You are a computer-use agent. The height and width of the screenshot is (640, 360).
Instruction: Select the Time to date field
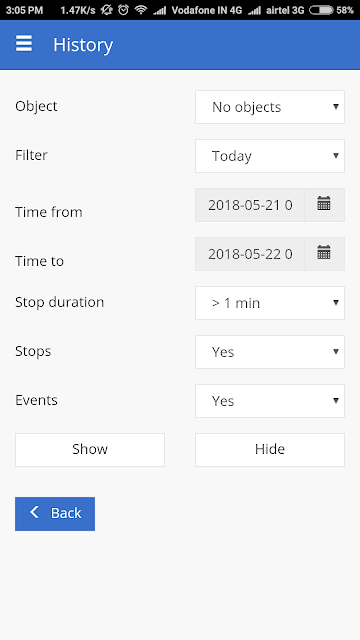[250, 254]
